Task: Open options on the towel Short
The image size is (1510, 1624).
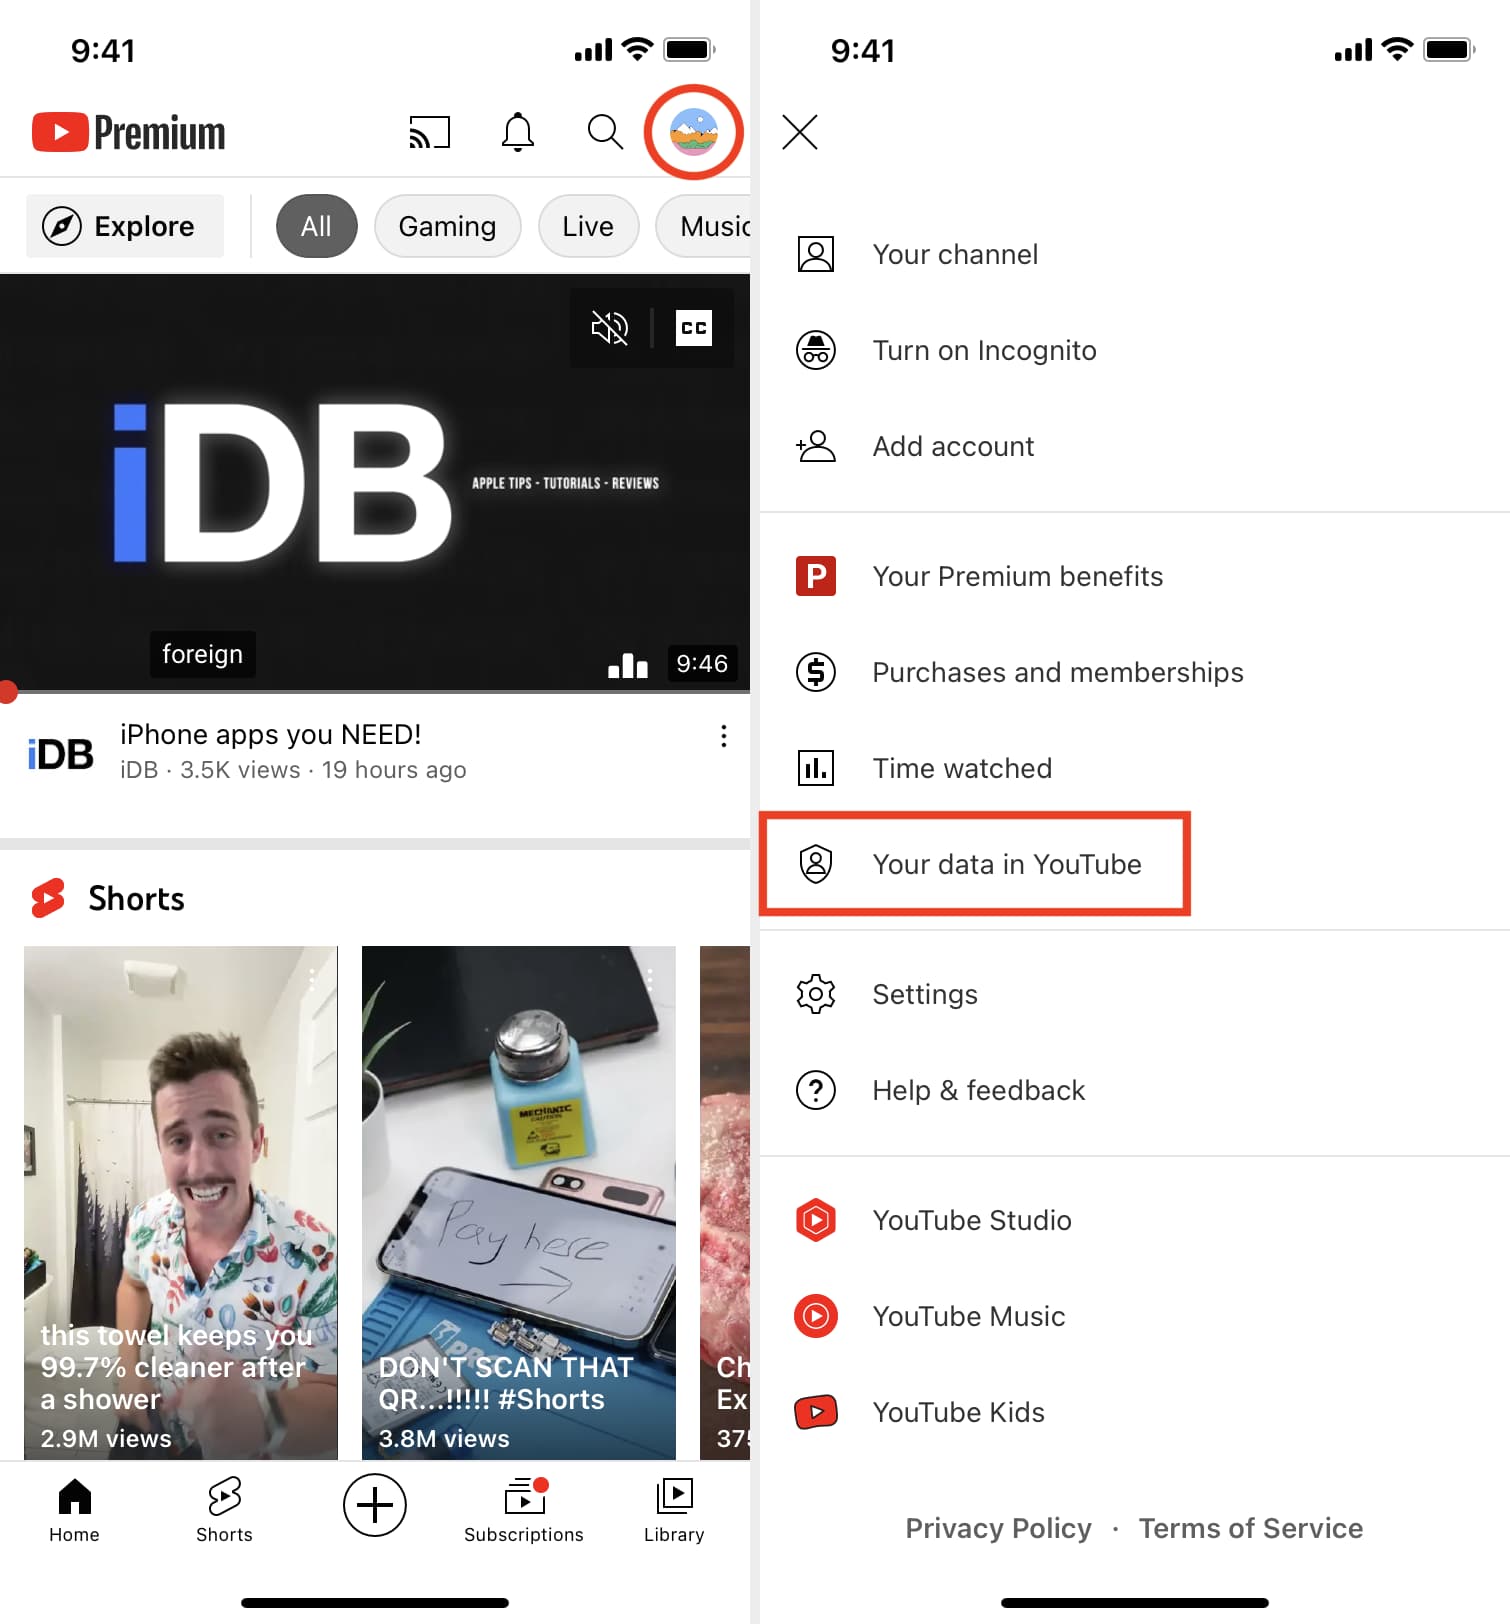Action: pos(312,980)
